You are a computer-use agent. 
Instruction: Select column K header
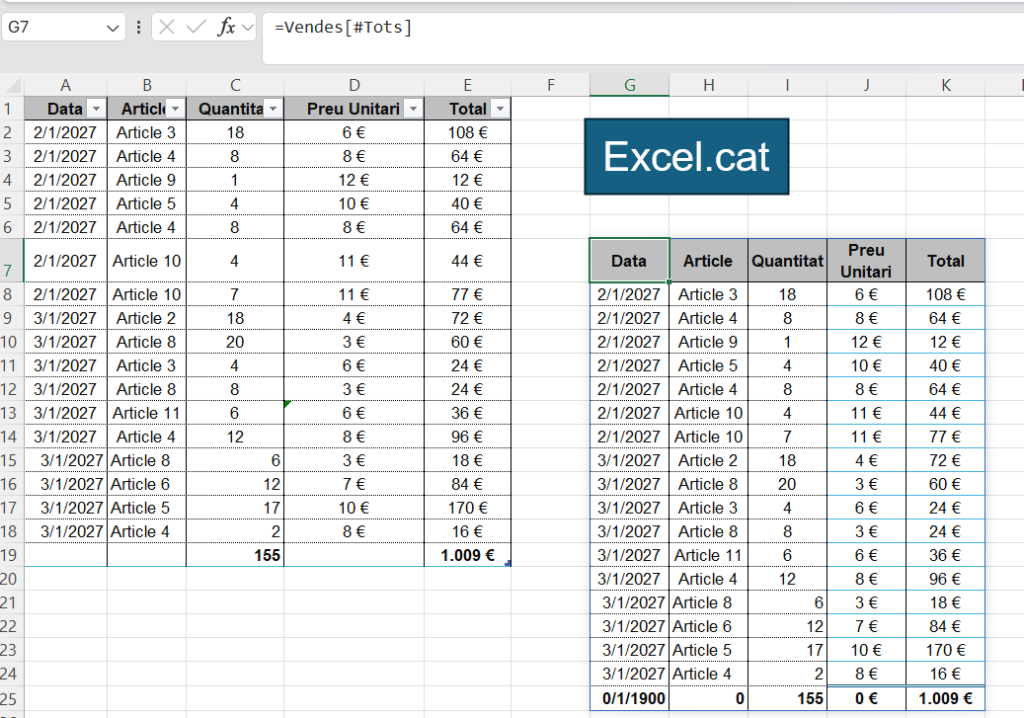coord(946,86)
